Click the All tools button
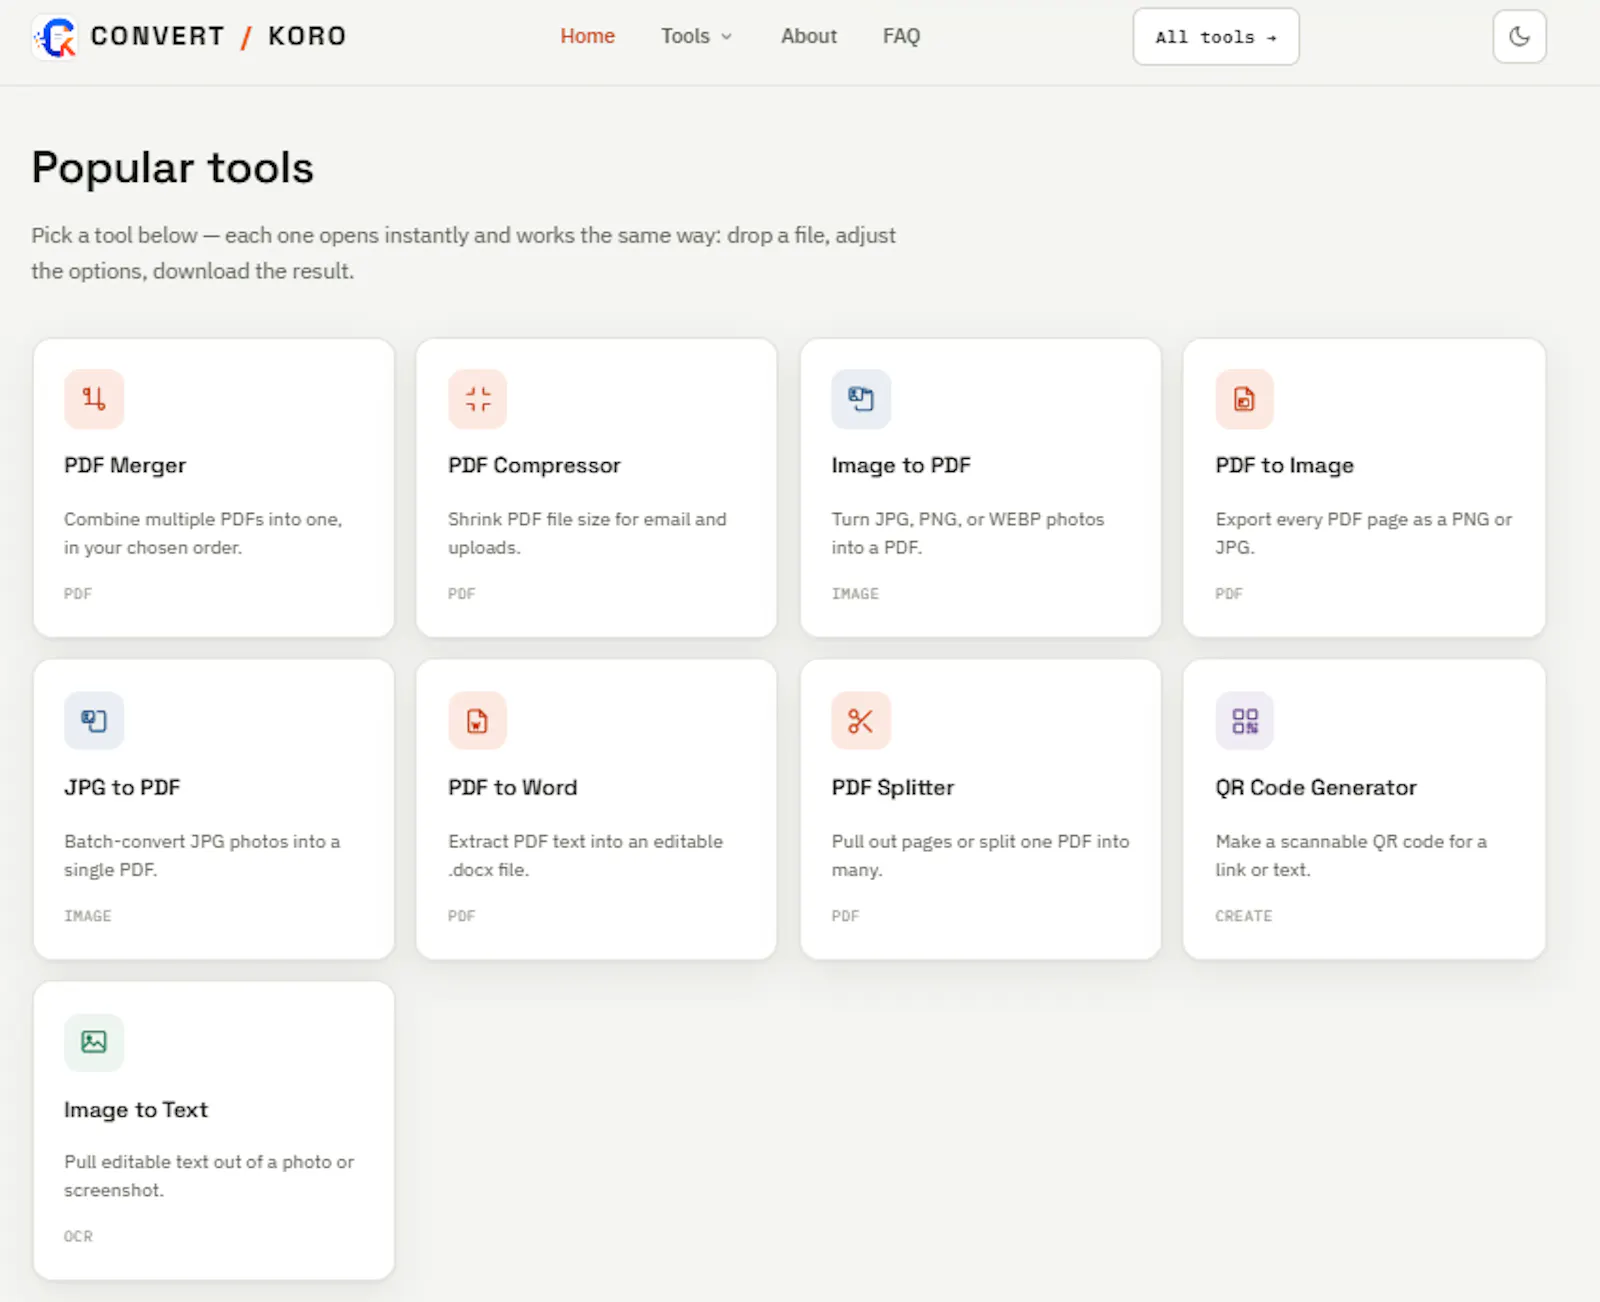1600x1302 pixels. 1215,37
